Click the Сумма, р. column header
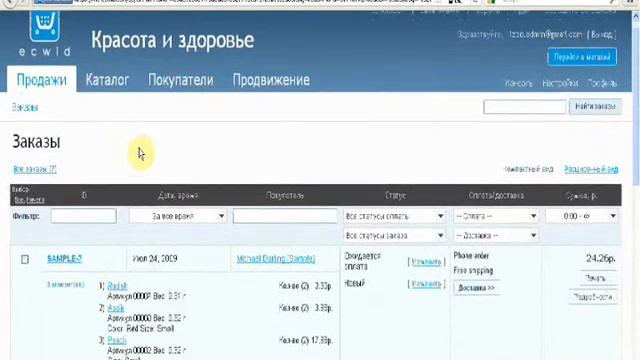 (x=581, y=196)
